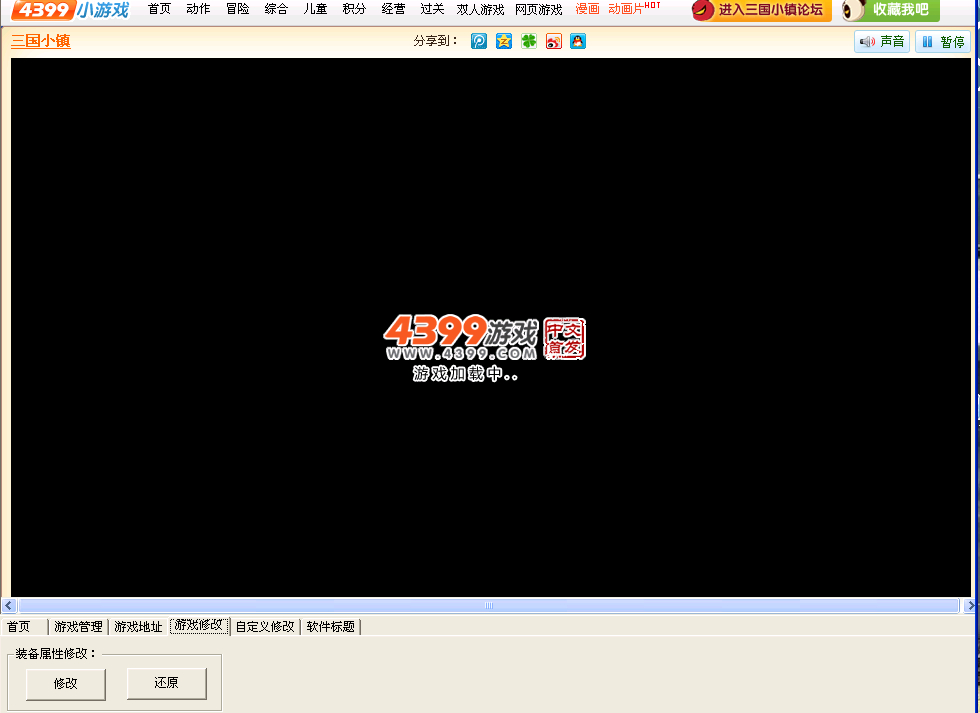Open the 儿童 games category
The width and height of the screenshot is (980, 713).
[315, 9]
